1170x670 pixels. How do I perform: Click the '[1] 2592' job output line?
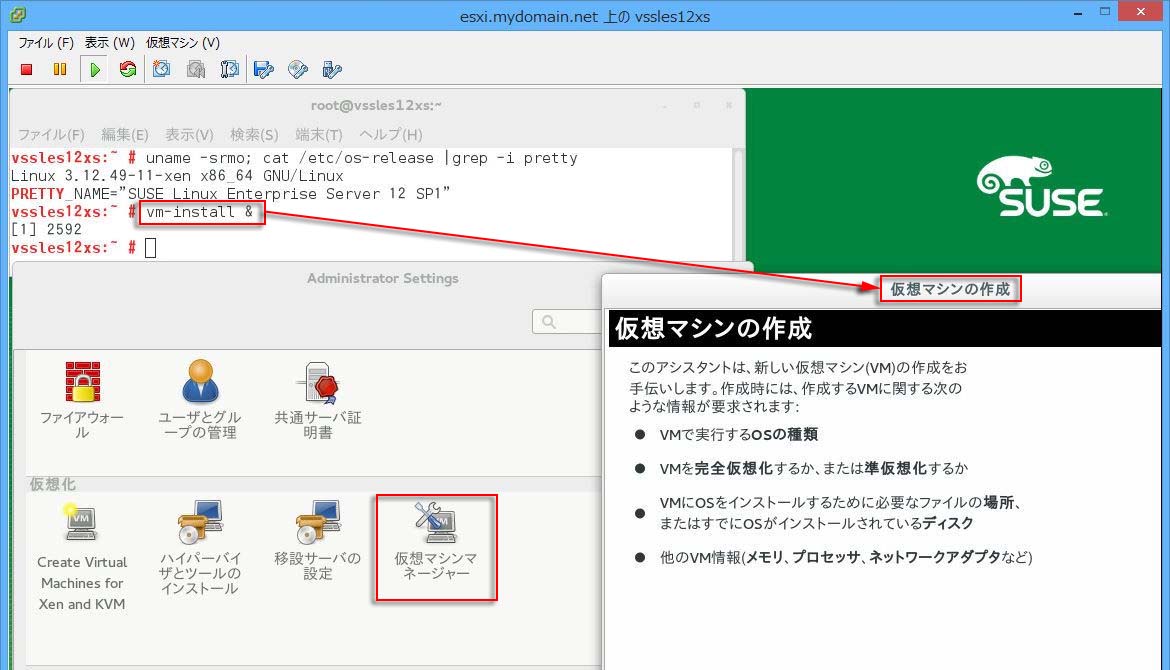(x=46, y=230)
